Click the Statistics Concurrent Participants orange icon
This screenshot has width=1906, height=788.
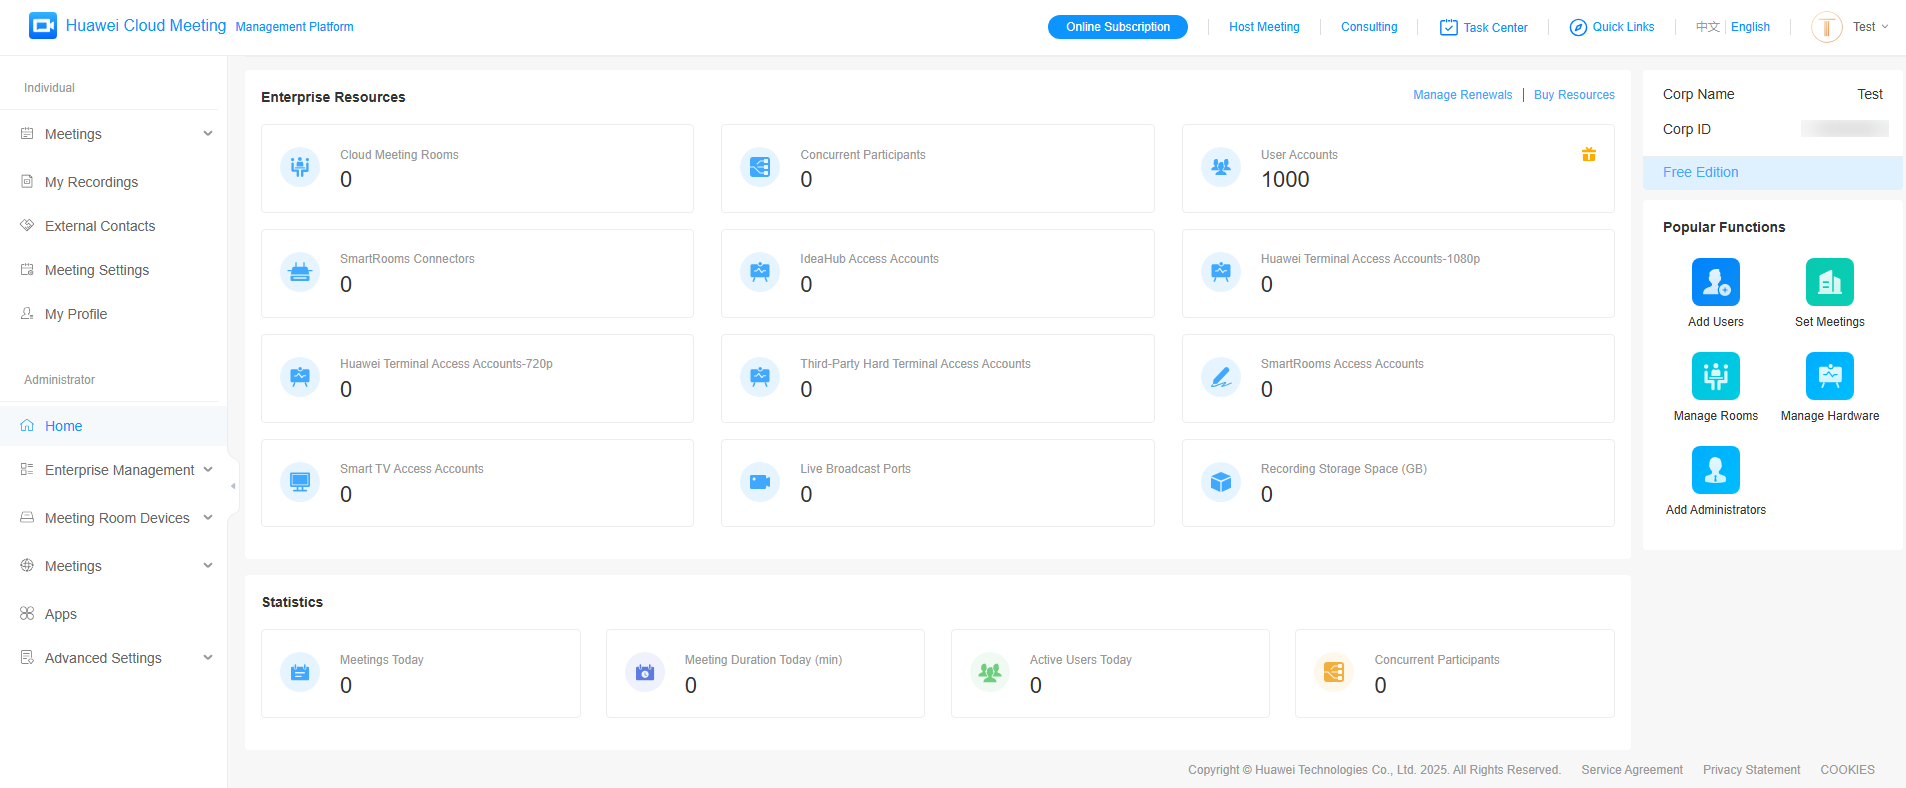click(1334, 673)
